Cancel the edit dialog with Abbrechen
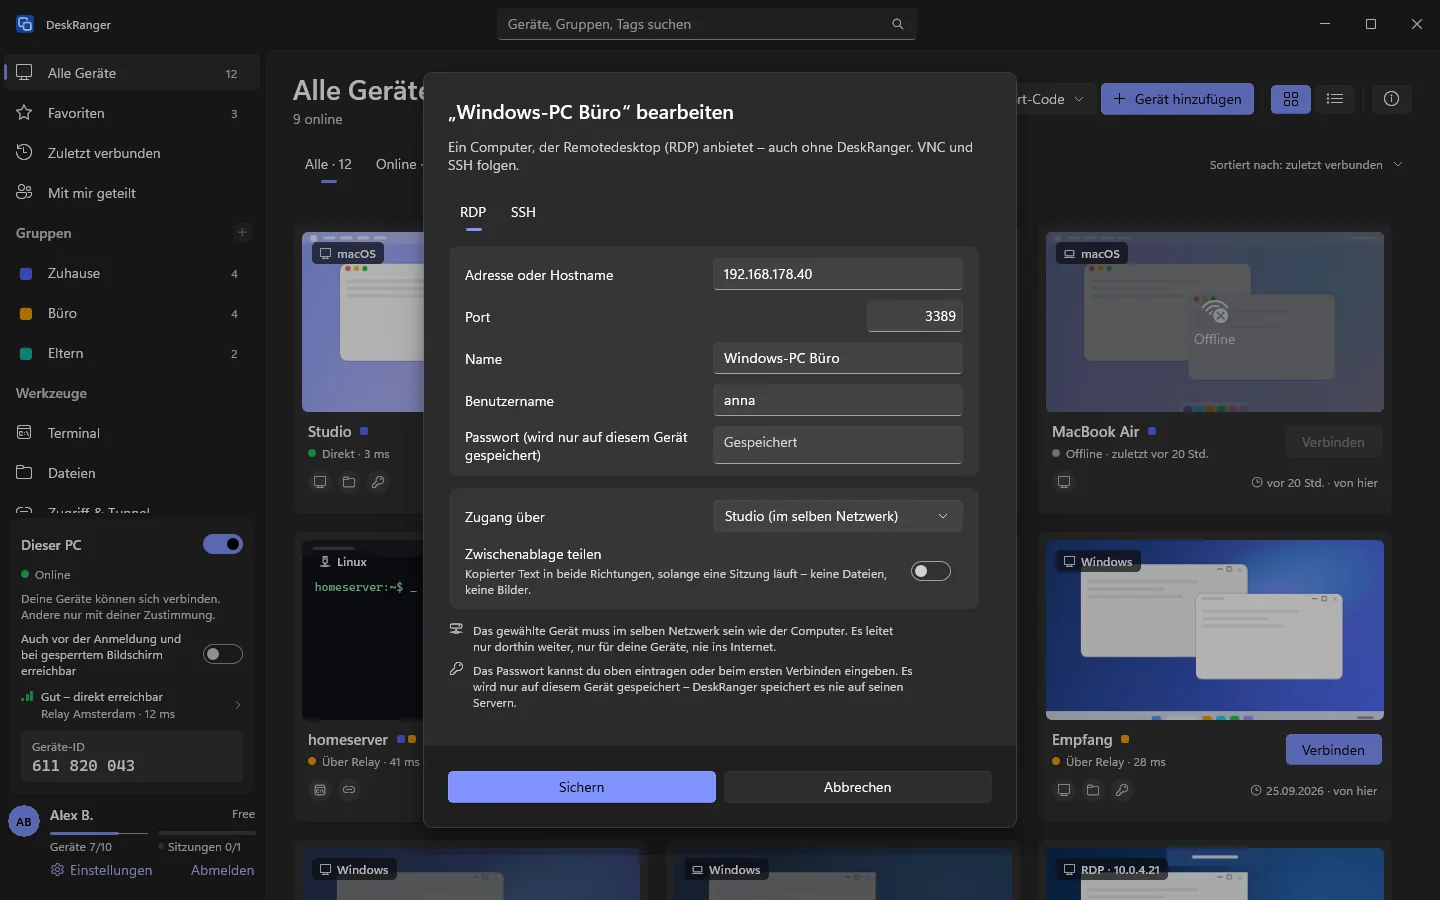Screen dimensions: 1440x900 [858, 787]
